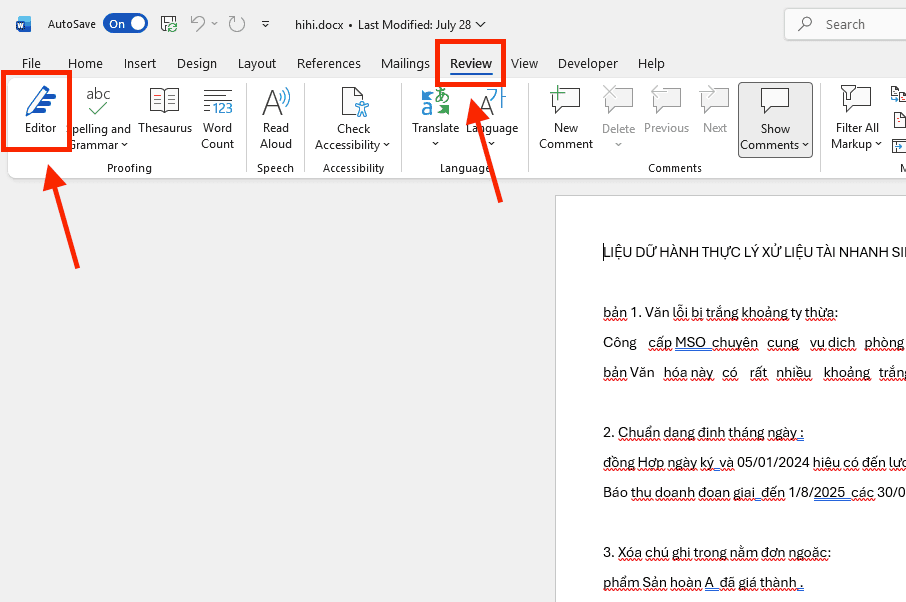Expand the file name Last Modified chevron

pyautogui.click(x=480, y=25)
